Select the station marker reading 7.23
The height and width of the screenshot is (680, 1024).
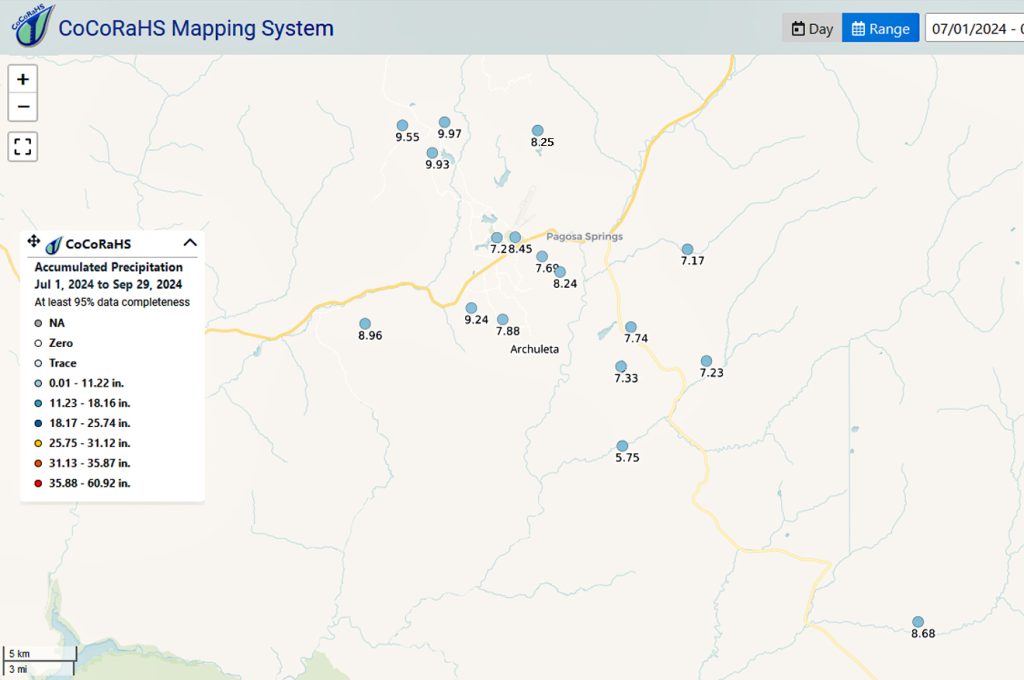point(706,361)
